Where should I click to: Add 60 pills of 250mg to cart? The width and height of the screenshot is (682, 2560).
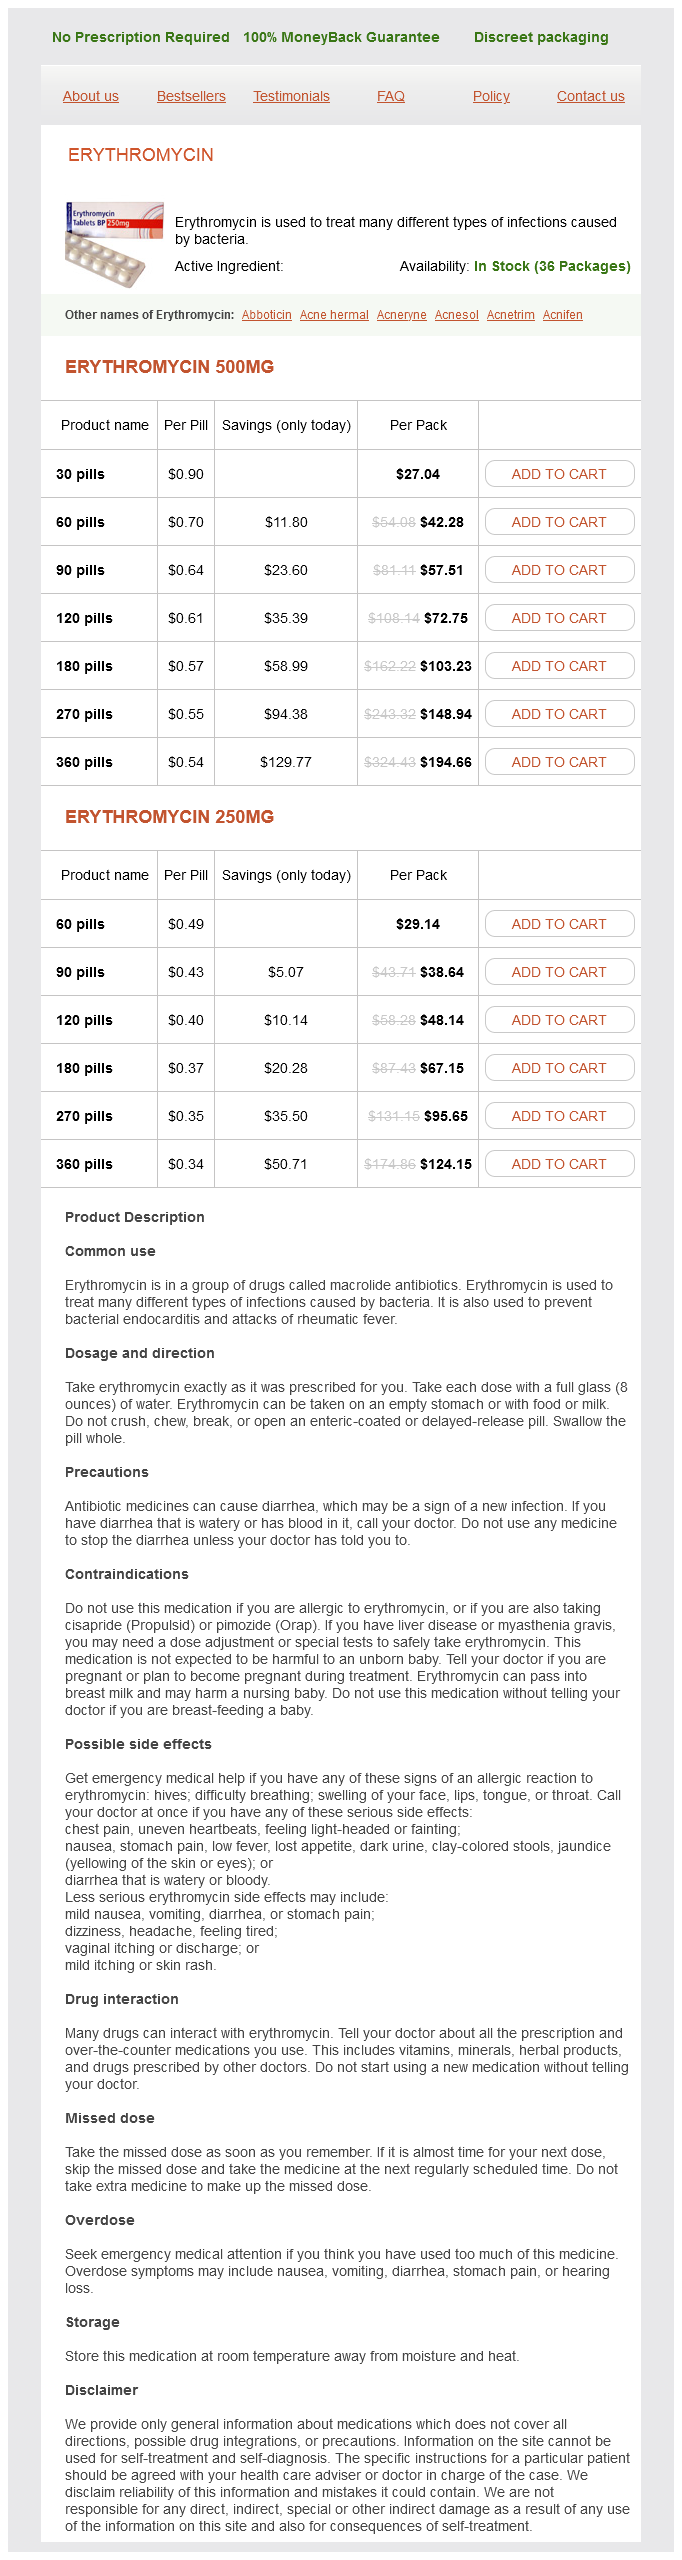(559, 924)
